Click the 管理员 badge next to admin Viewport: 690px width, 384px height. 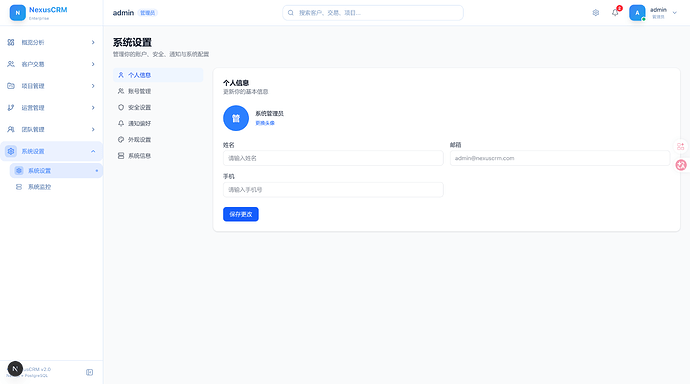(x=147, y=13)
